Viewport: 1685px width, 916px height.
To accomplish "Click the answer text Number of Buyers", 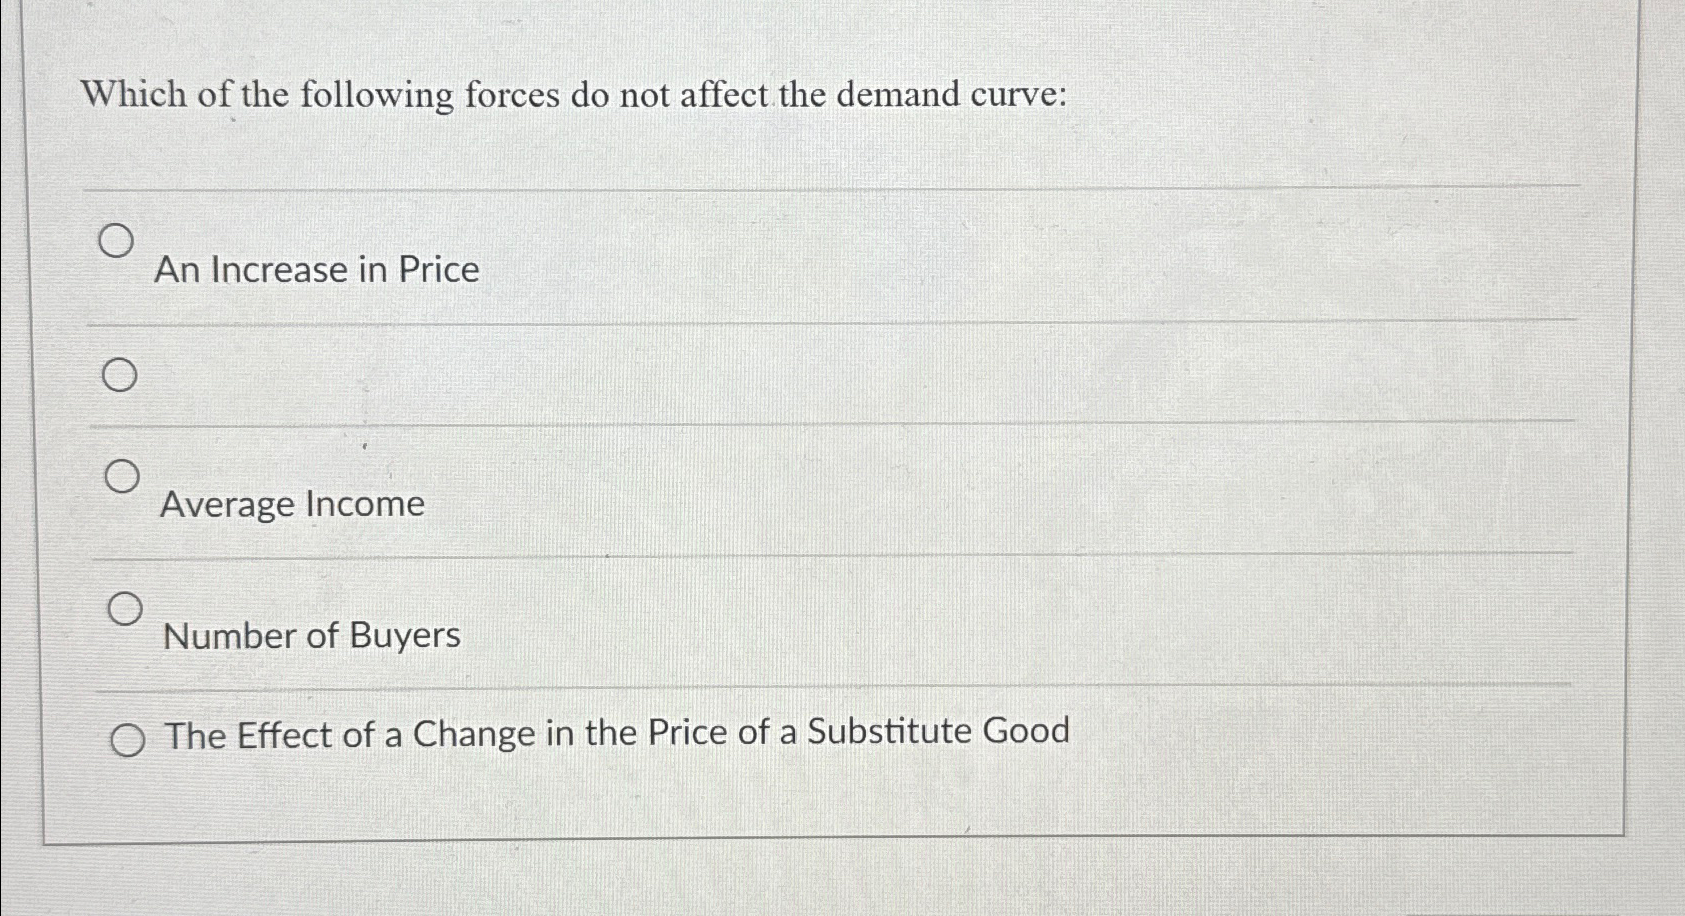I will 310,635.
